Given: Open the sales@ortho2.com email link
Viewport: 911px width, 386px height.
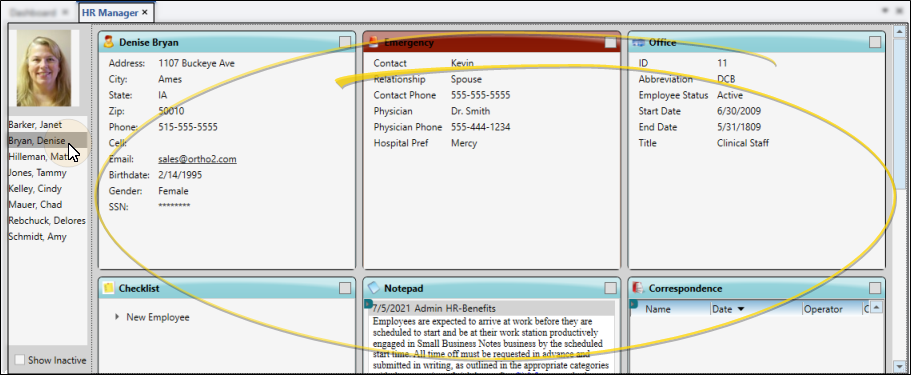Looking at the screenshot, I should coord(198,159).
